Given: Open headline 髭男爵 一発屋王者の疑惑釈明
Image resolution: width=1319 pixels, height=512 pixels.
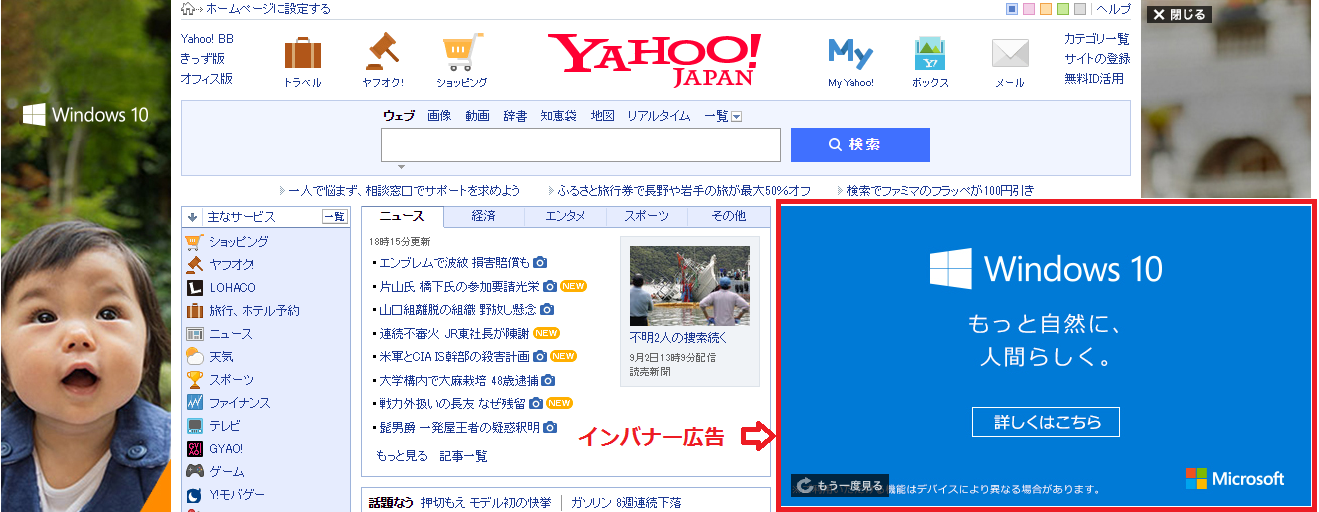Looking at the screenshot, I should (458, 427).
